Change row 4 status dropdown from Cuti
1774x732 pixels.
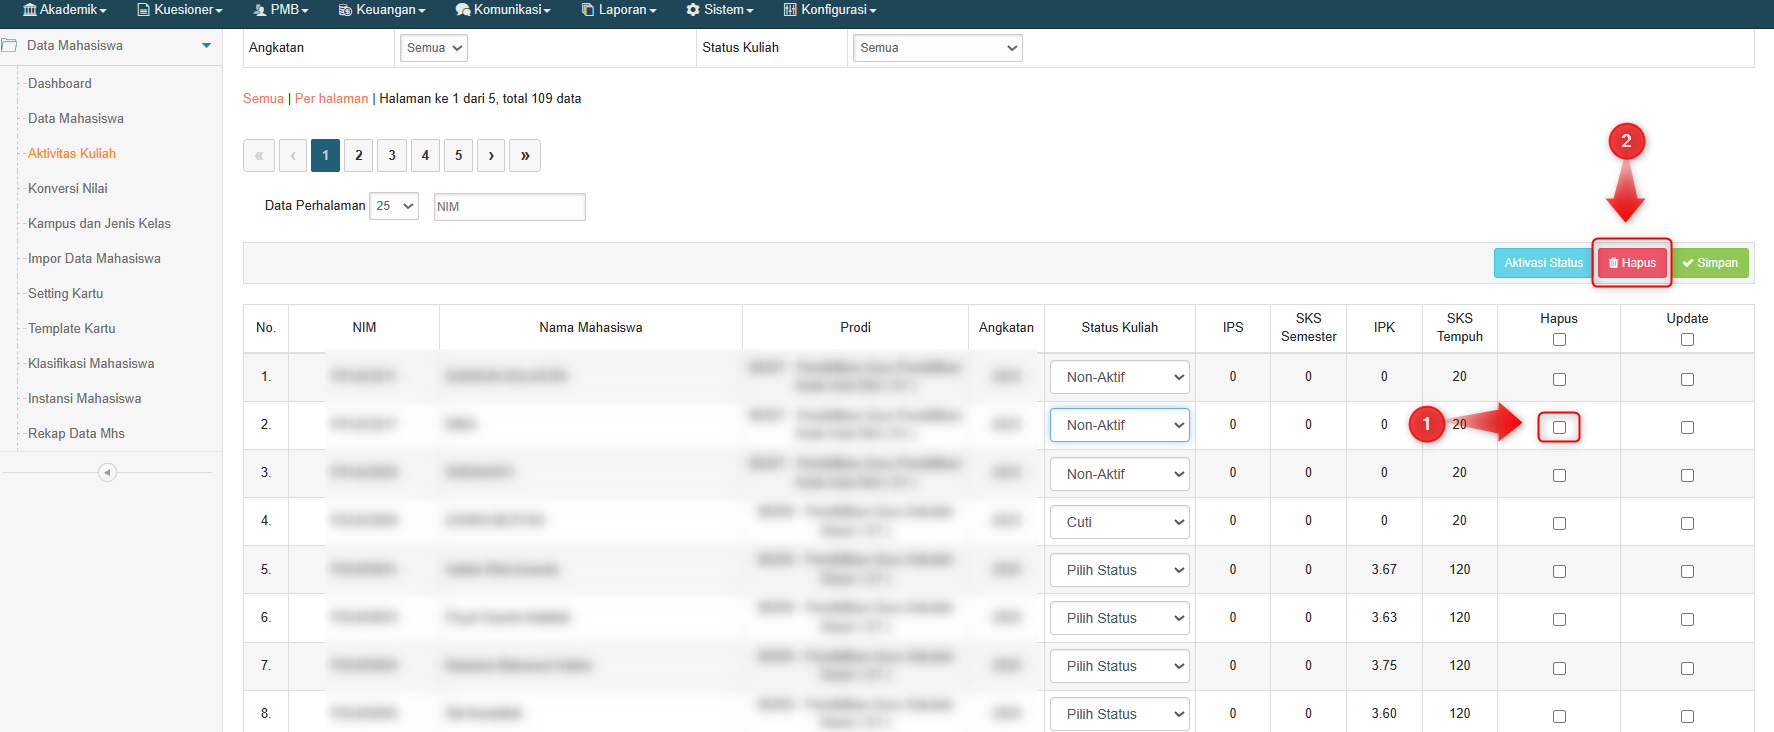click(x=1119, y=522)
